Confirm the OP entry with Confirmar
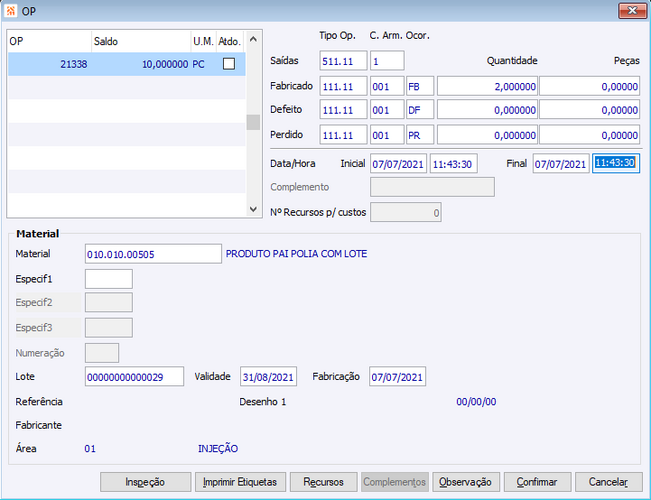 click(x=537, y=482)
